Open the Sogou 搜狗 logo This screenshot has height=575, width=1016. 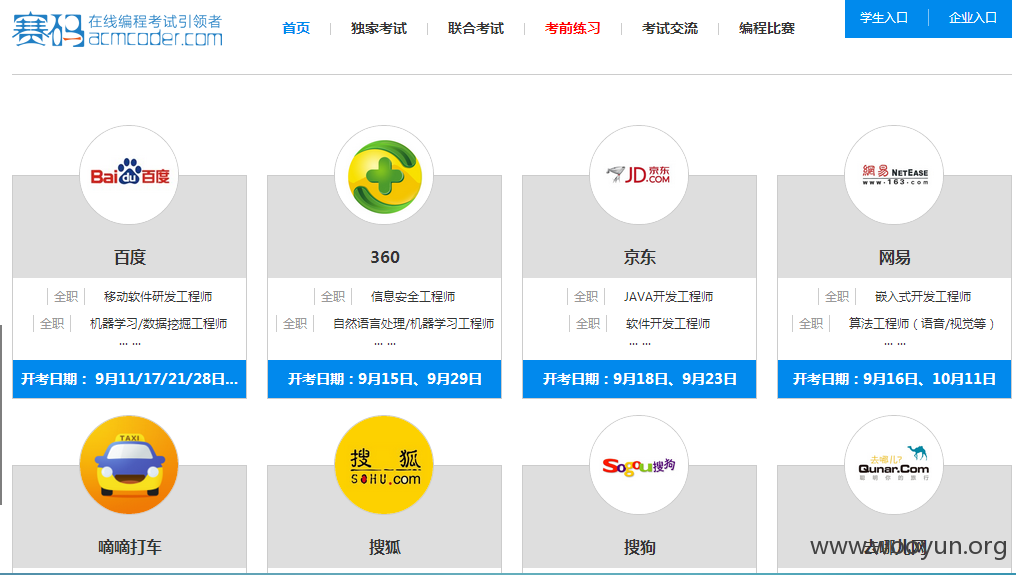pyautogui.click(x=639, y=465)
